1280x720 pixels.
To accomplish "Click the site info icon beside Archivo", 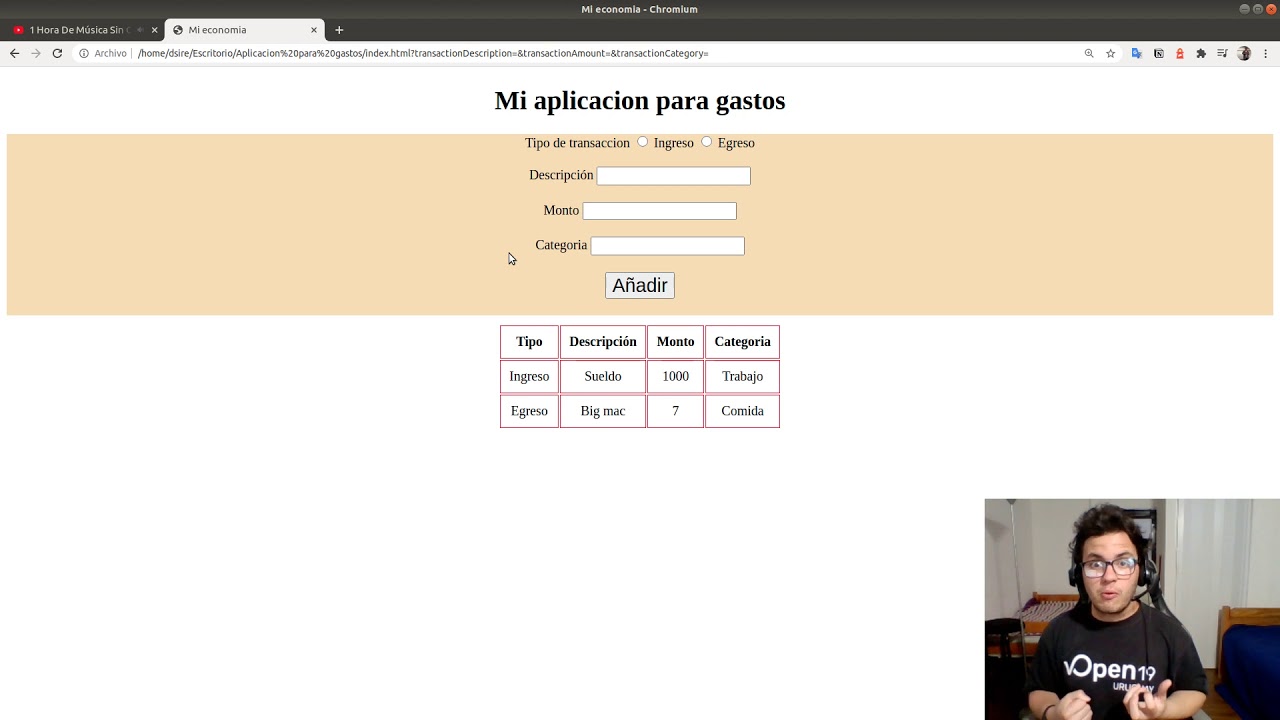I will (x=84, y=53).
